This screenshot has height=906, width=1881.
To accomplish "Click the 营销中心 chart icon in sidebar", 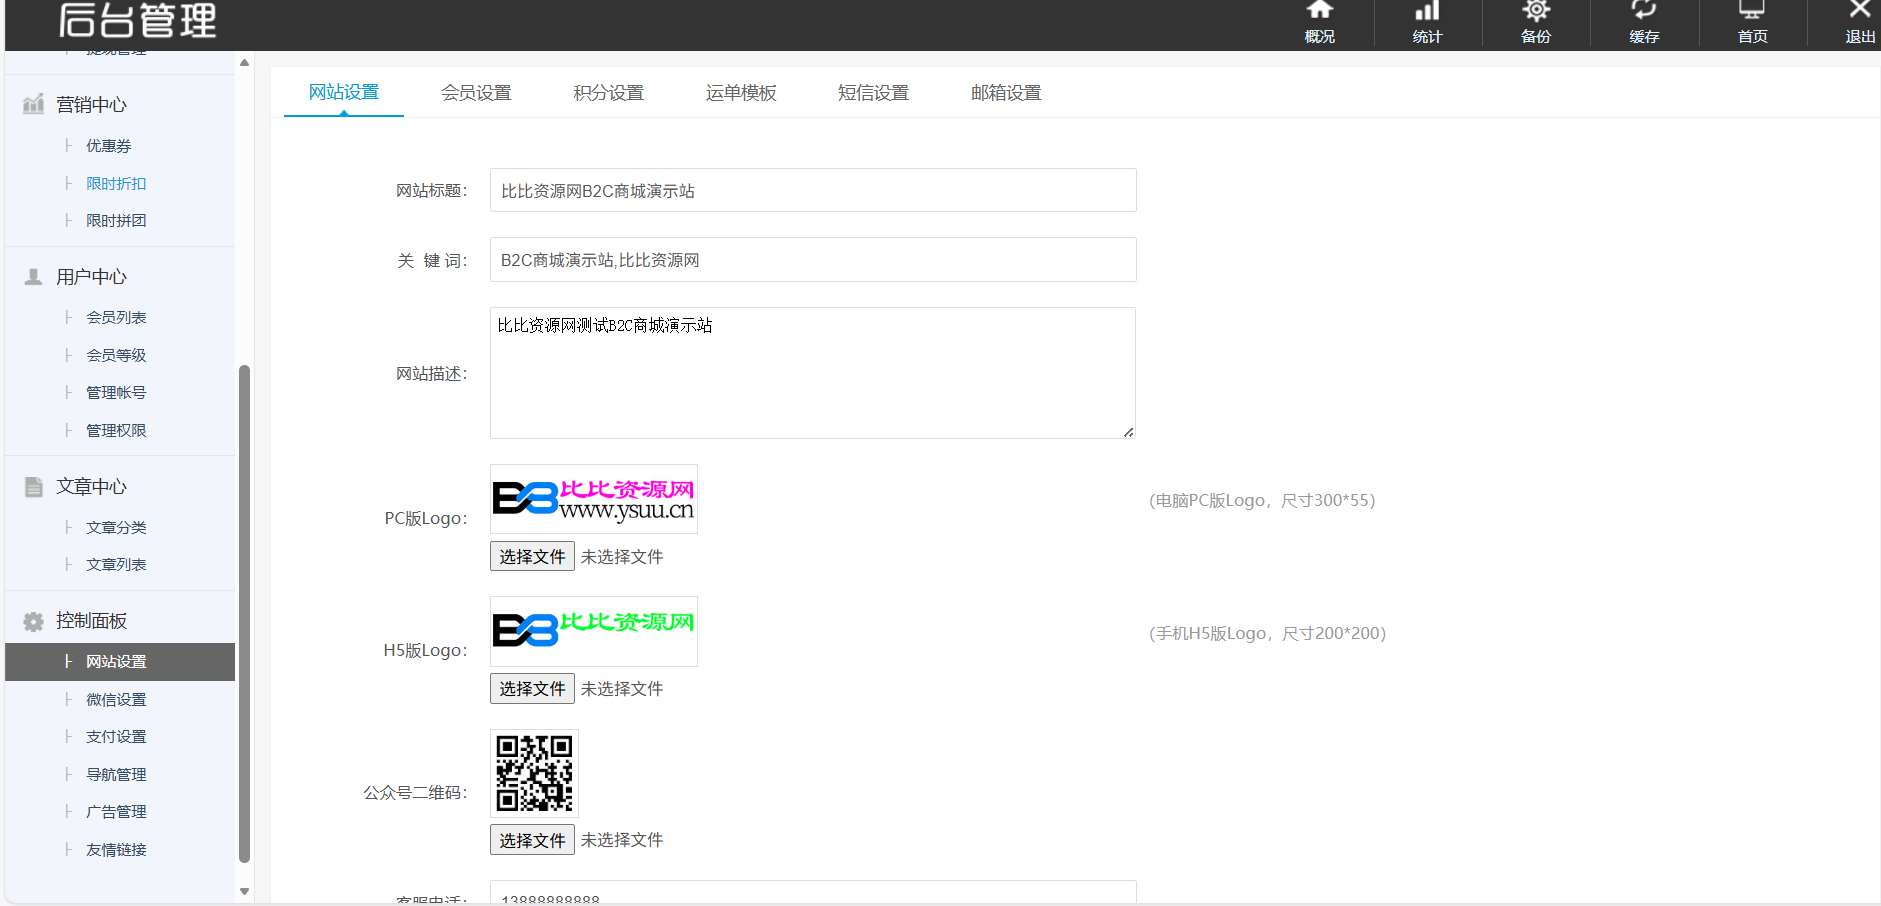I will (x=33, y=104).
